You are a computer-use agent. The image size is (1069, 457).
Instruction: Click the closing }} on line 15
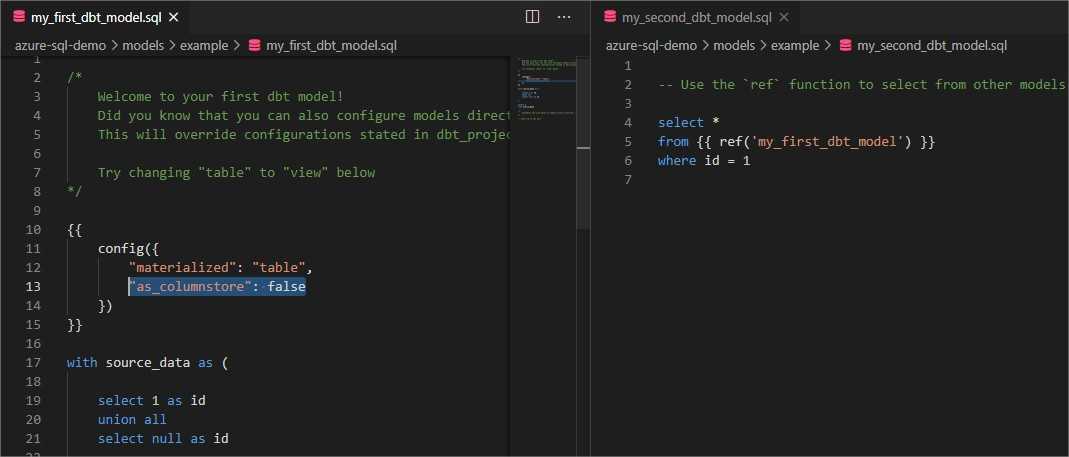[74, 325]
